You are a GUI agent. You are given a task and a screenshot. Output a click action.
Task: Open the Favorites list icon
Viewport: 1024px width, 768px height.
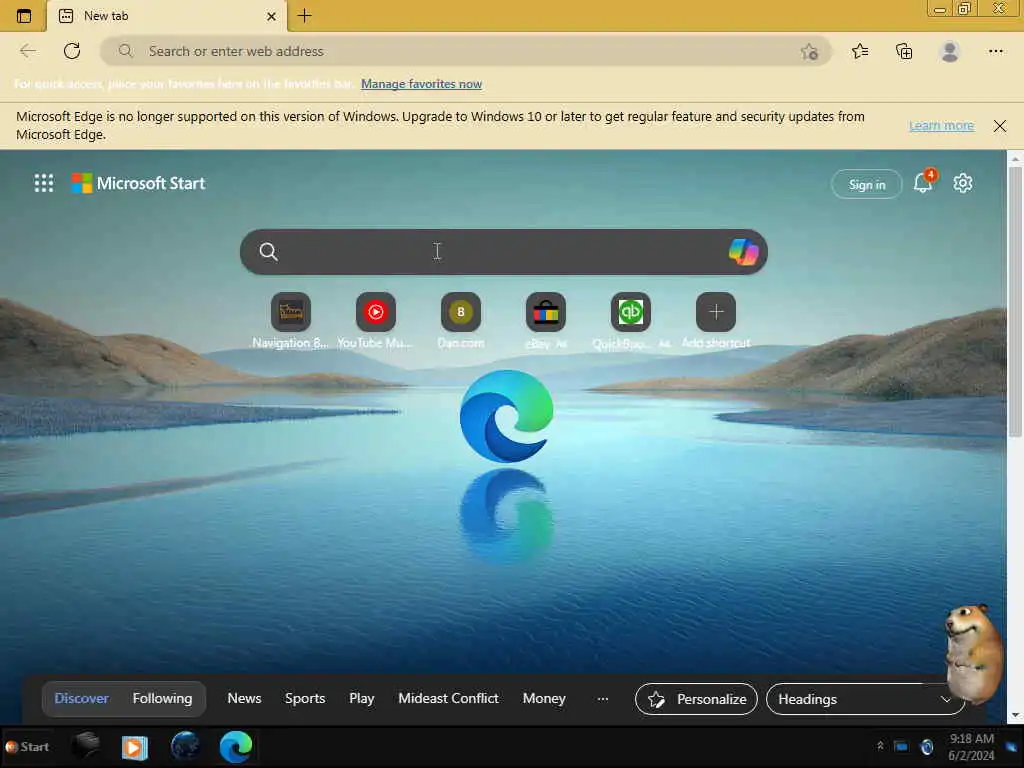tap(860, 51)
